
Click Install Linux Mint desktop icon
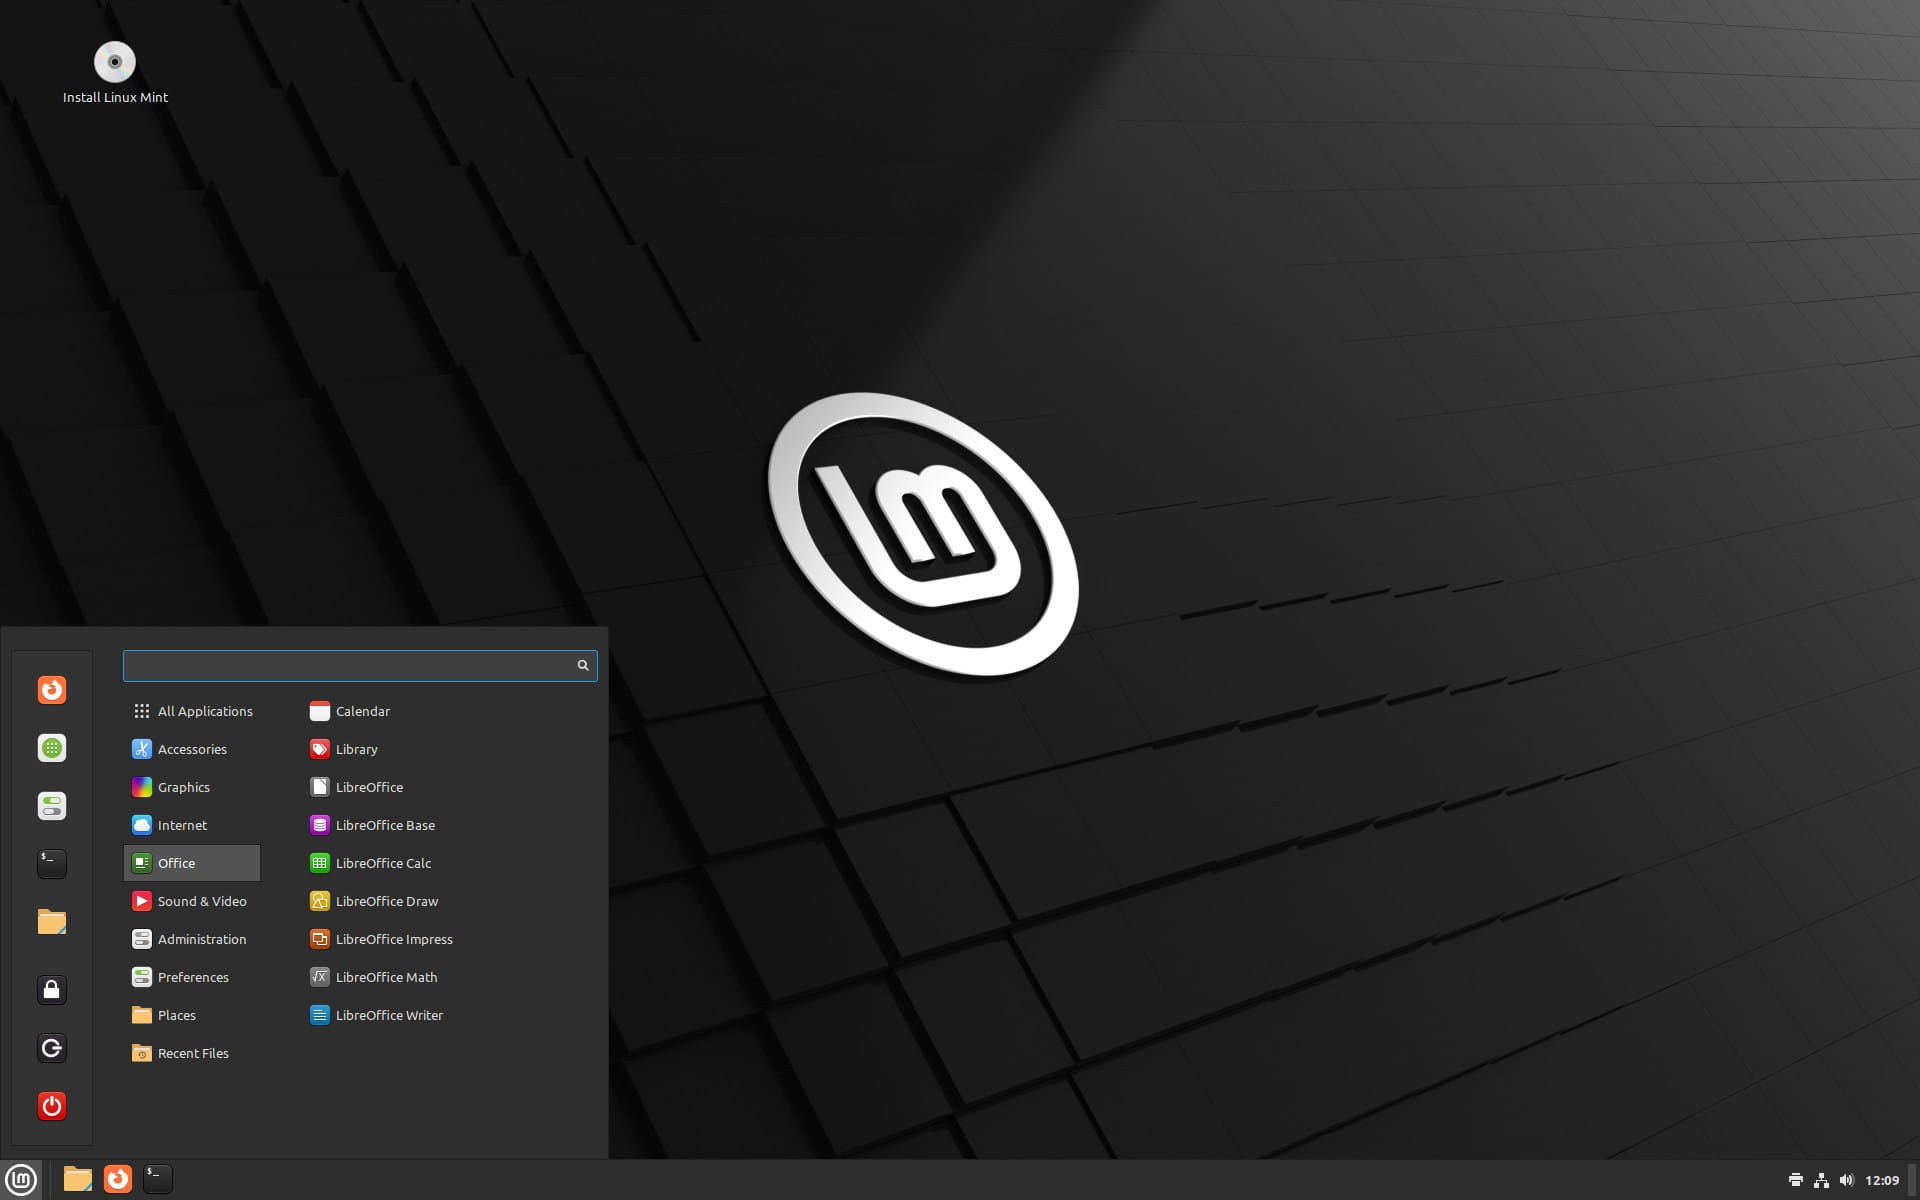[x=116, y=61]
